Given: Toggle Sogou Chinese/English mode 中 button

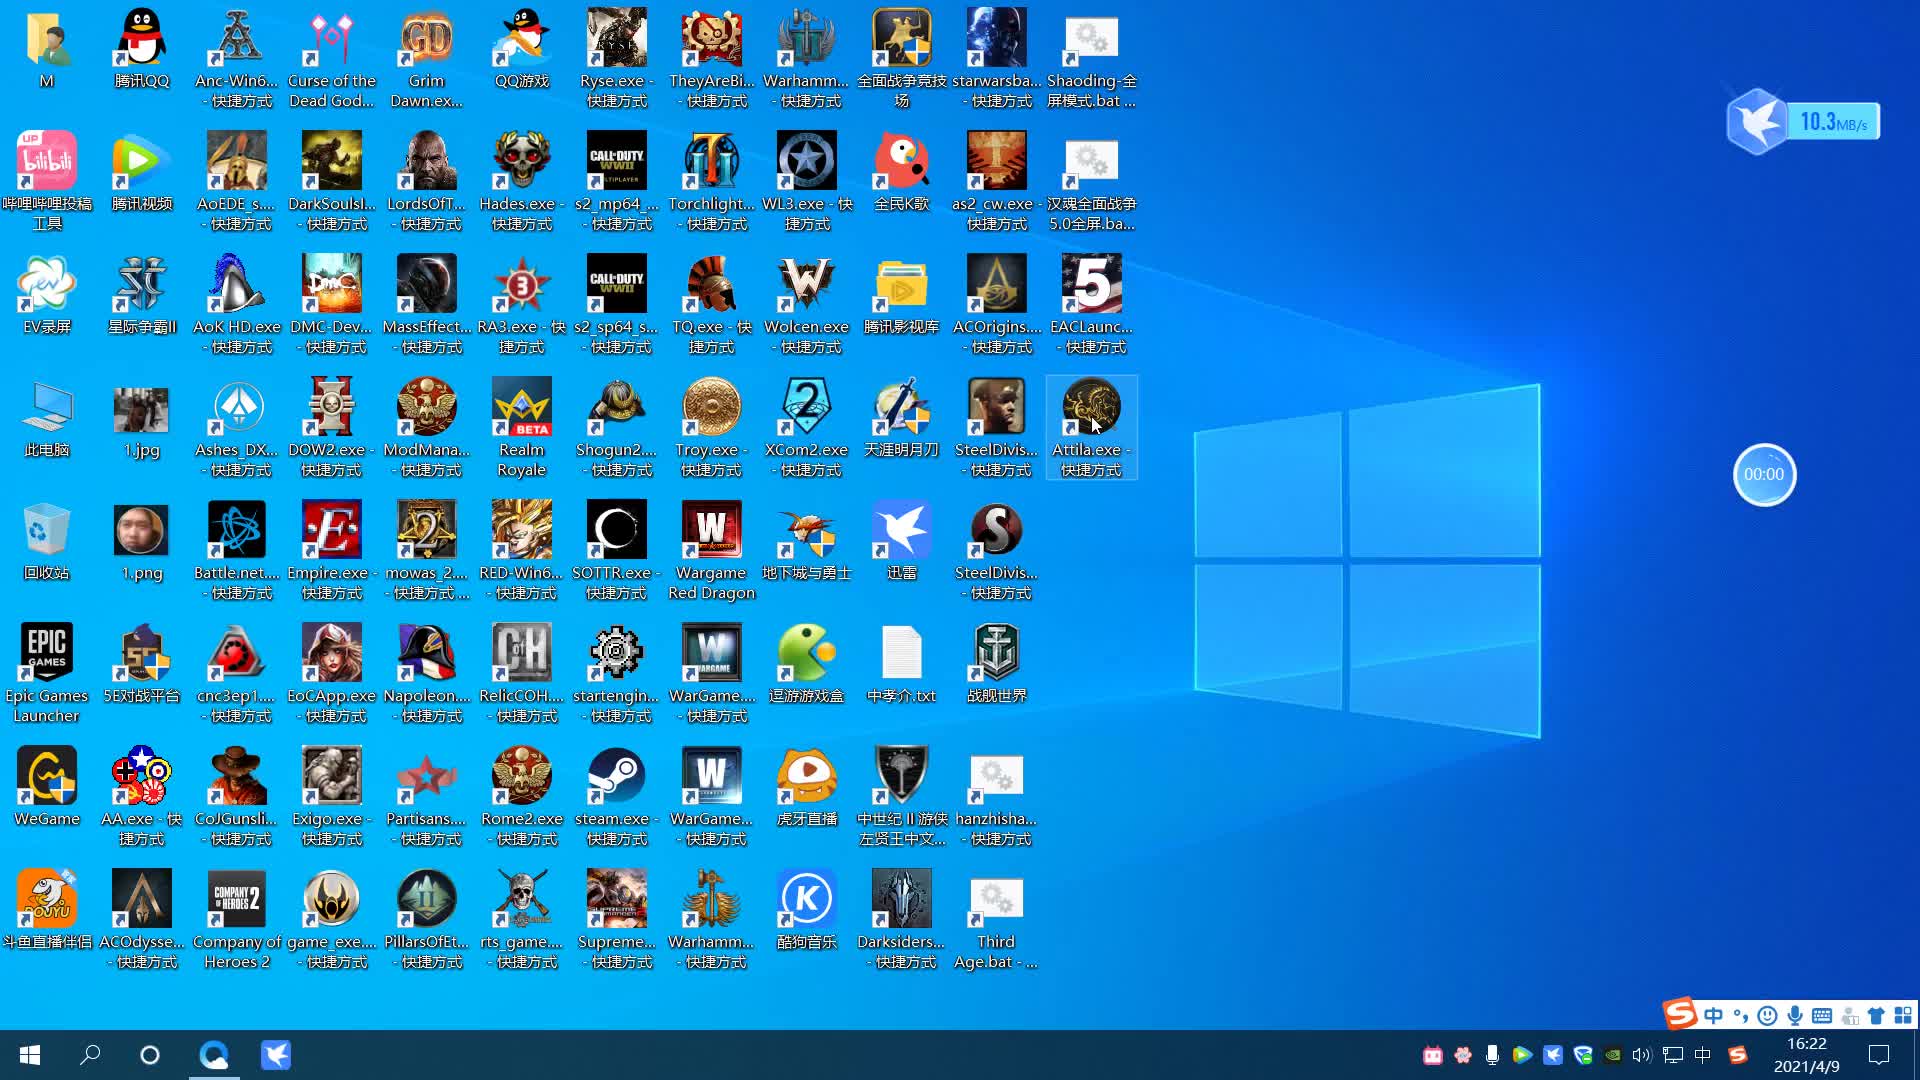Looking at the screenshot, I should click(x=1714, y=1016).
